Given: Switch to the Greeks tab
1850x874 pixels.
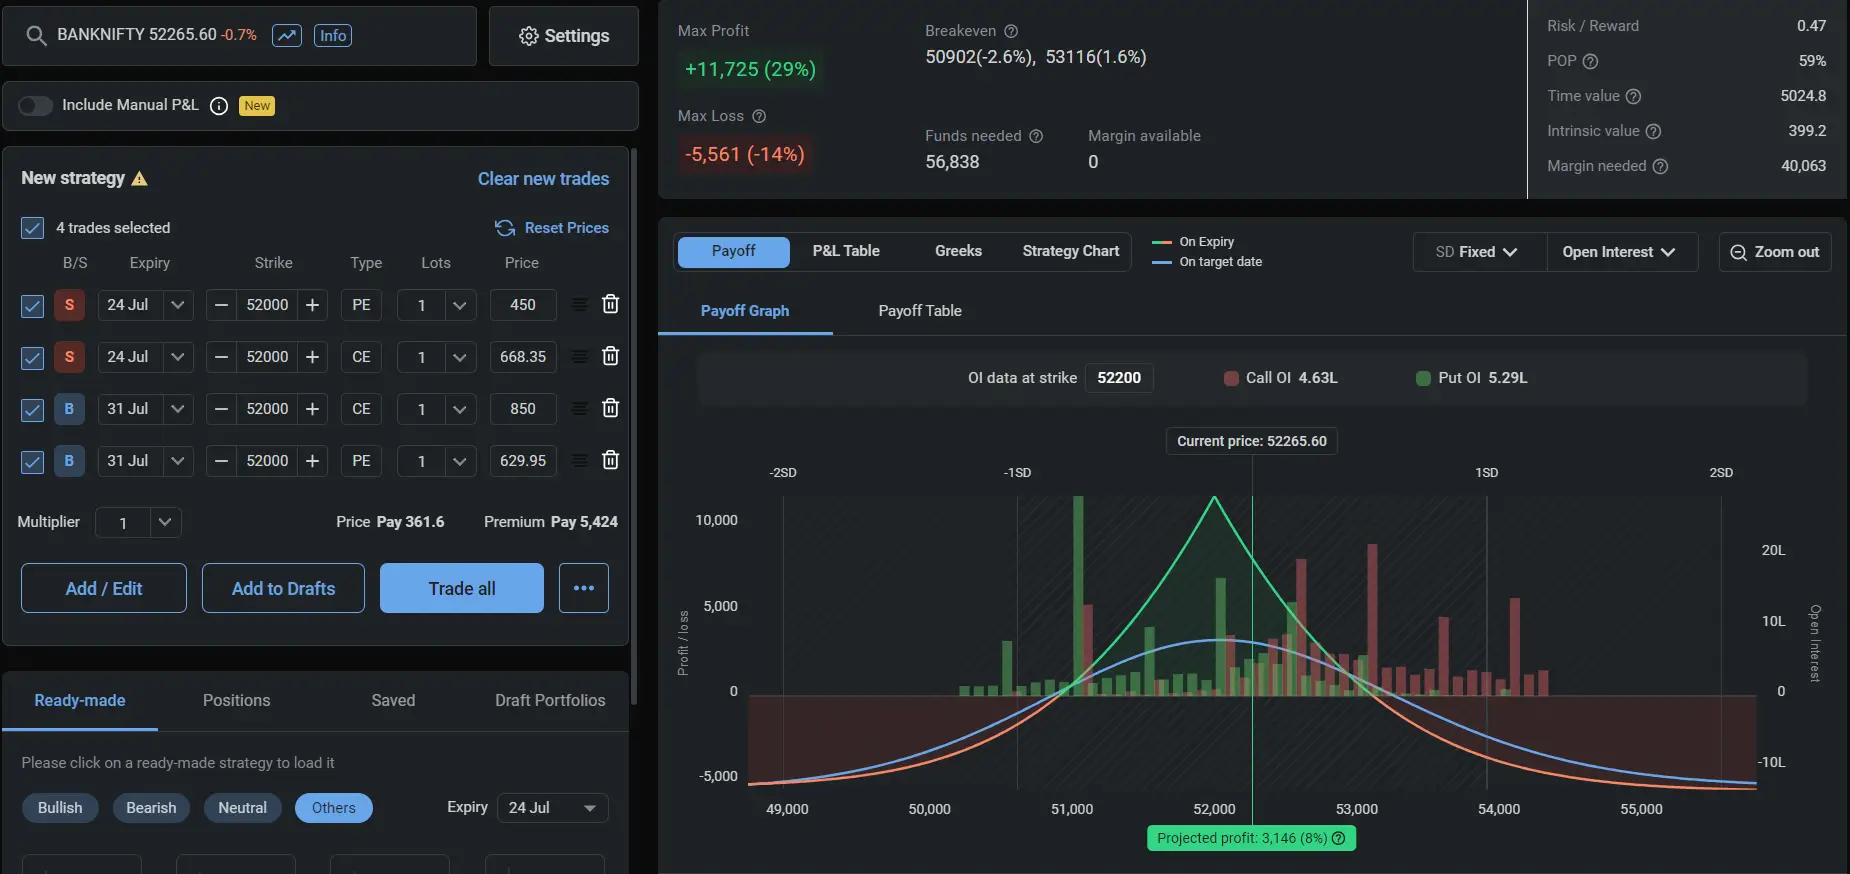Looking at the screenshot, I should click(x=958, y=251).
